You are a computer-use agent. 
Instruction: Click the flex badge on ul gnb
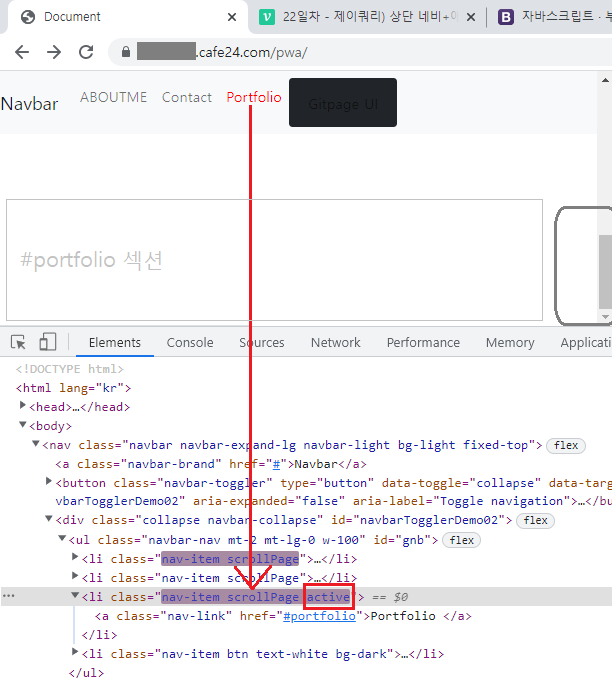462,540
